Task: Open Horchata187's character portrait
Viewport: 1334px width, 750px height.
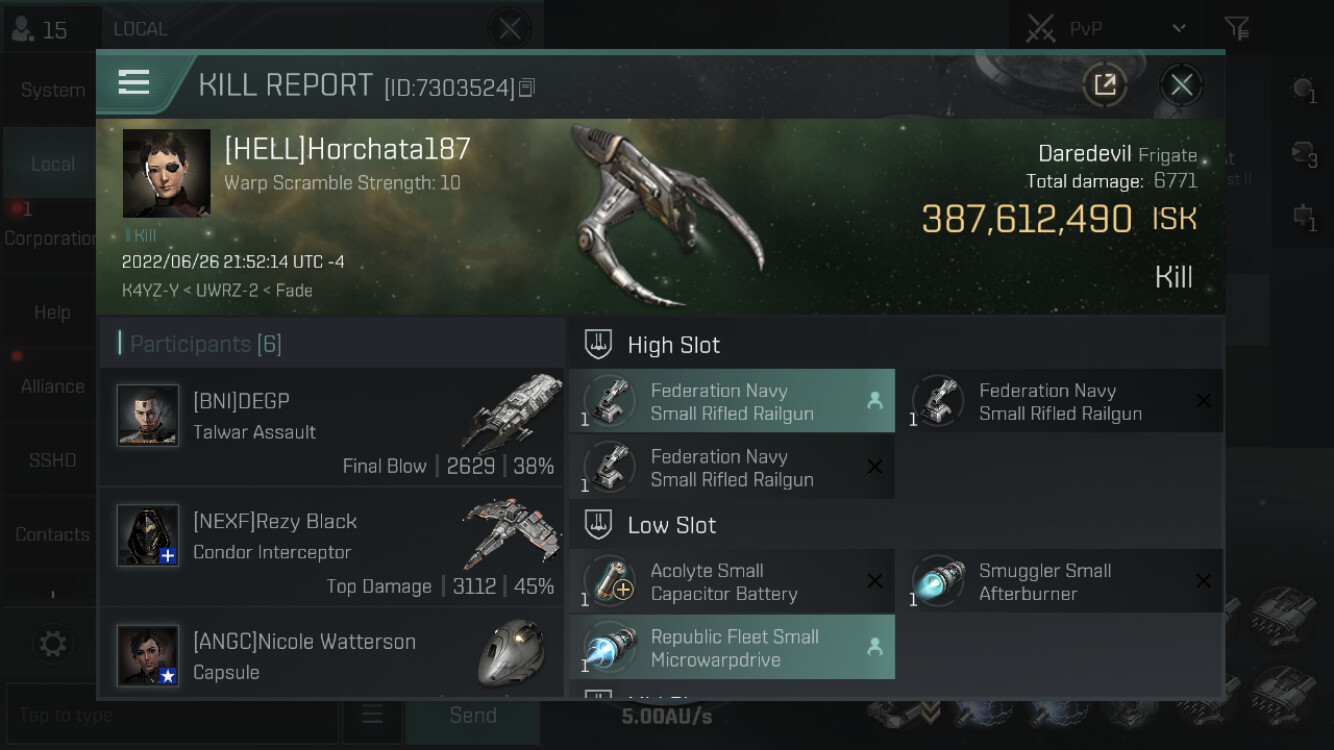Action: pos(166,173)
